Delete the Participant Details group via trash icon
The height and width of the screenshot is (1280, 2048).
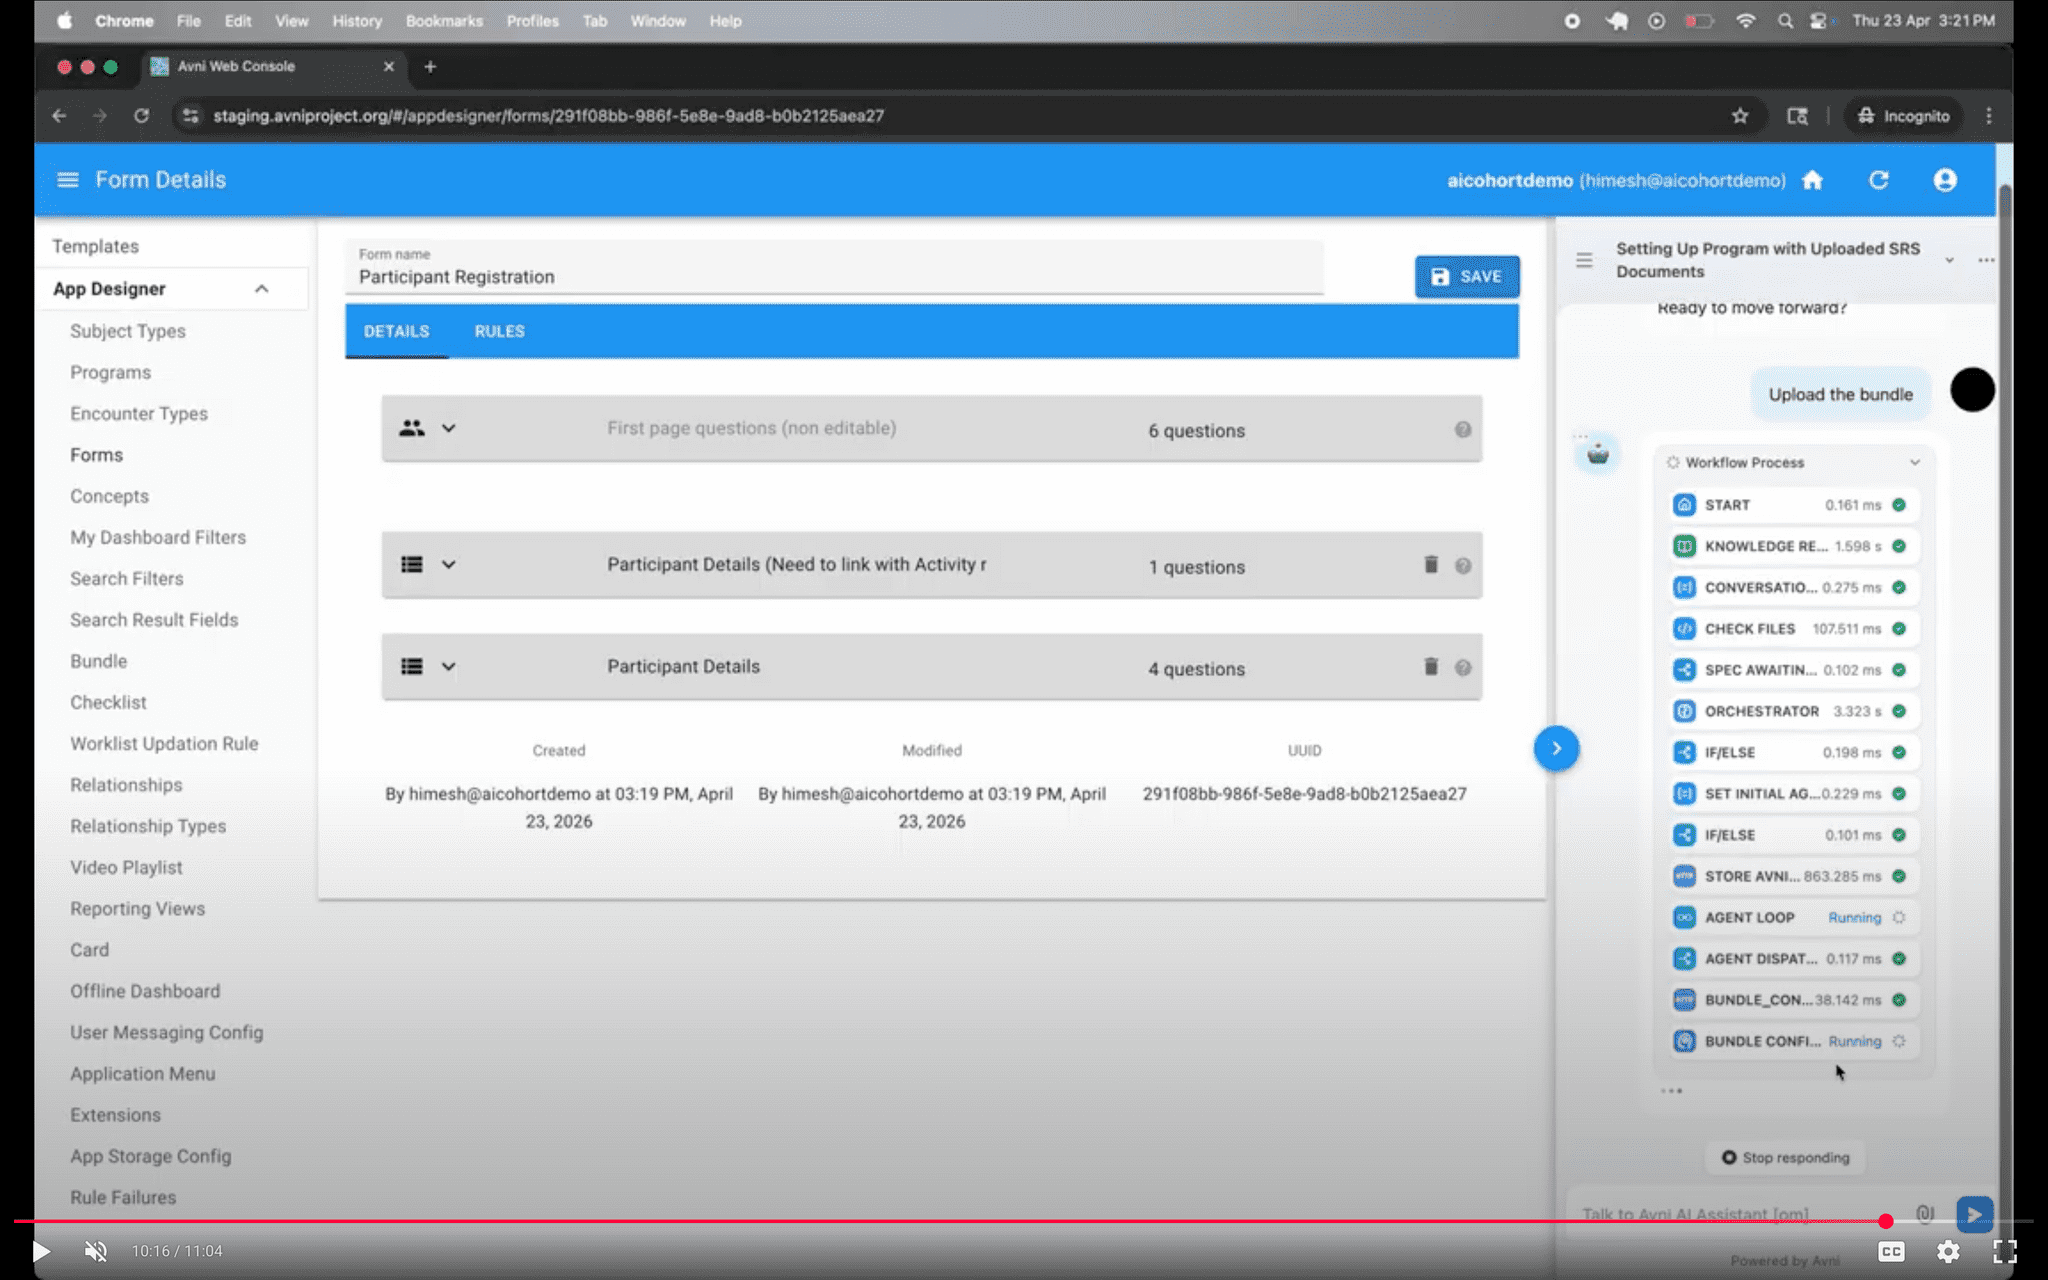coord(1430,667)
